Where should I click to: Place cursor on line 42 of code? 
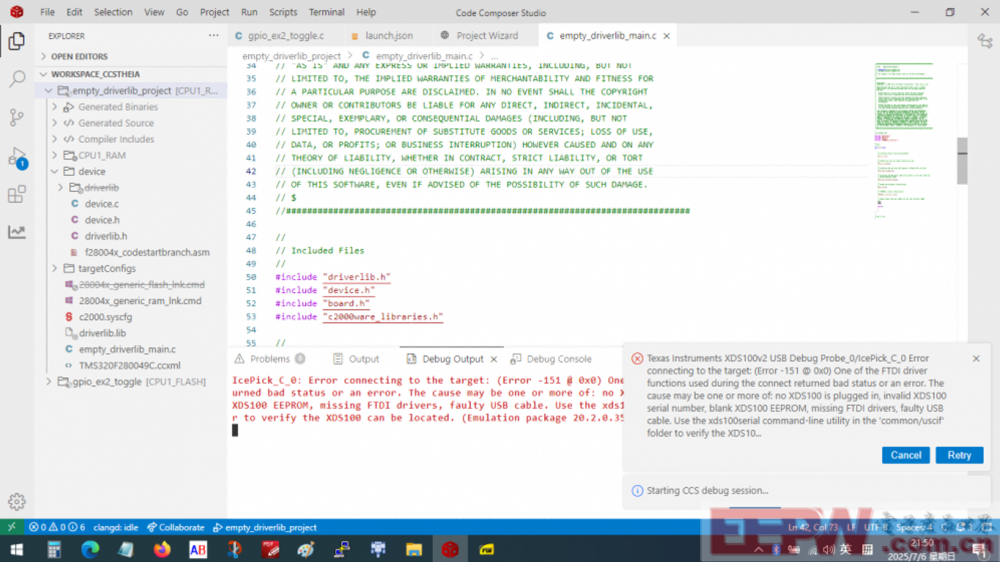[x=464, y=172]
